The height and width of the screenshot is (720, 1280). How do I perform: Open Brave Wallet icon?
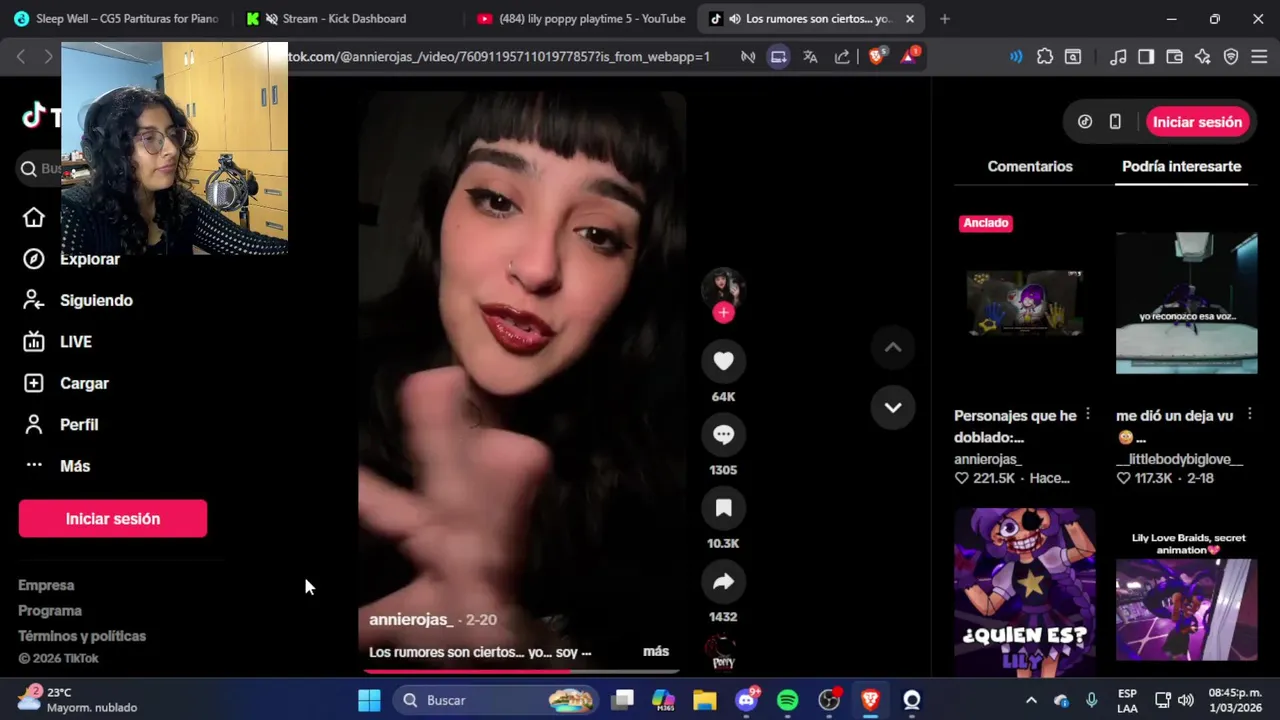1175,57
